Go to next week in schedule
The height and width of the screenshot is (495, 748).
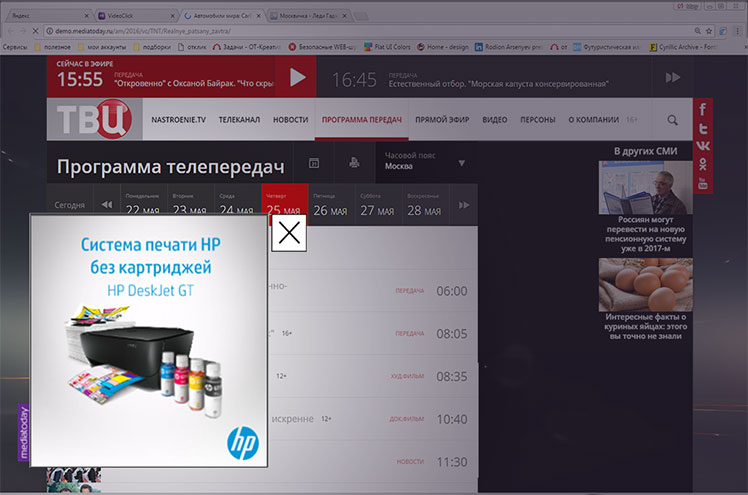[x=464, y=205]
